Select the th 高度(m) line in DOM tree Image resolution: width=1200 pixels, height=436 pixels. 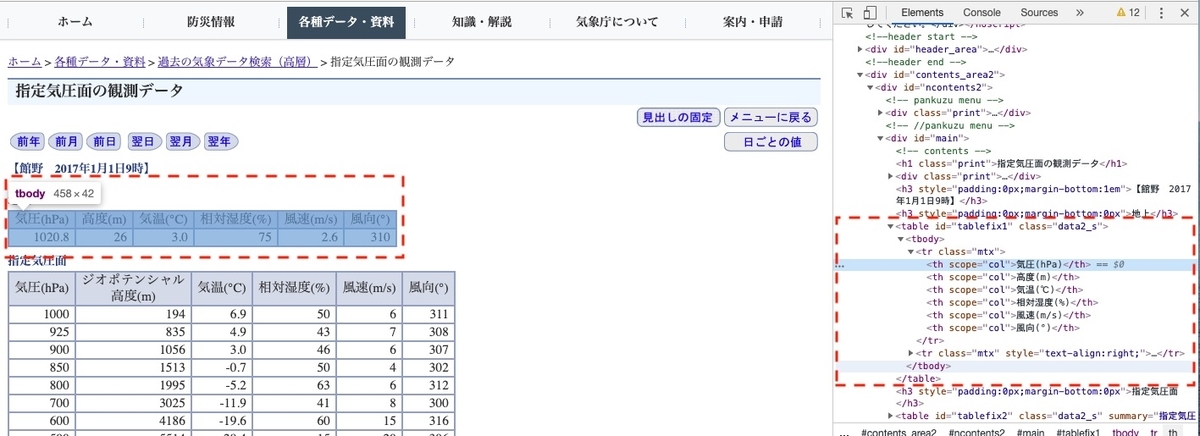1001,277
